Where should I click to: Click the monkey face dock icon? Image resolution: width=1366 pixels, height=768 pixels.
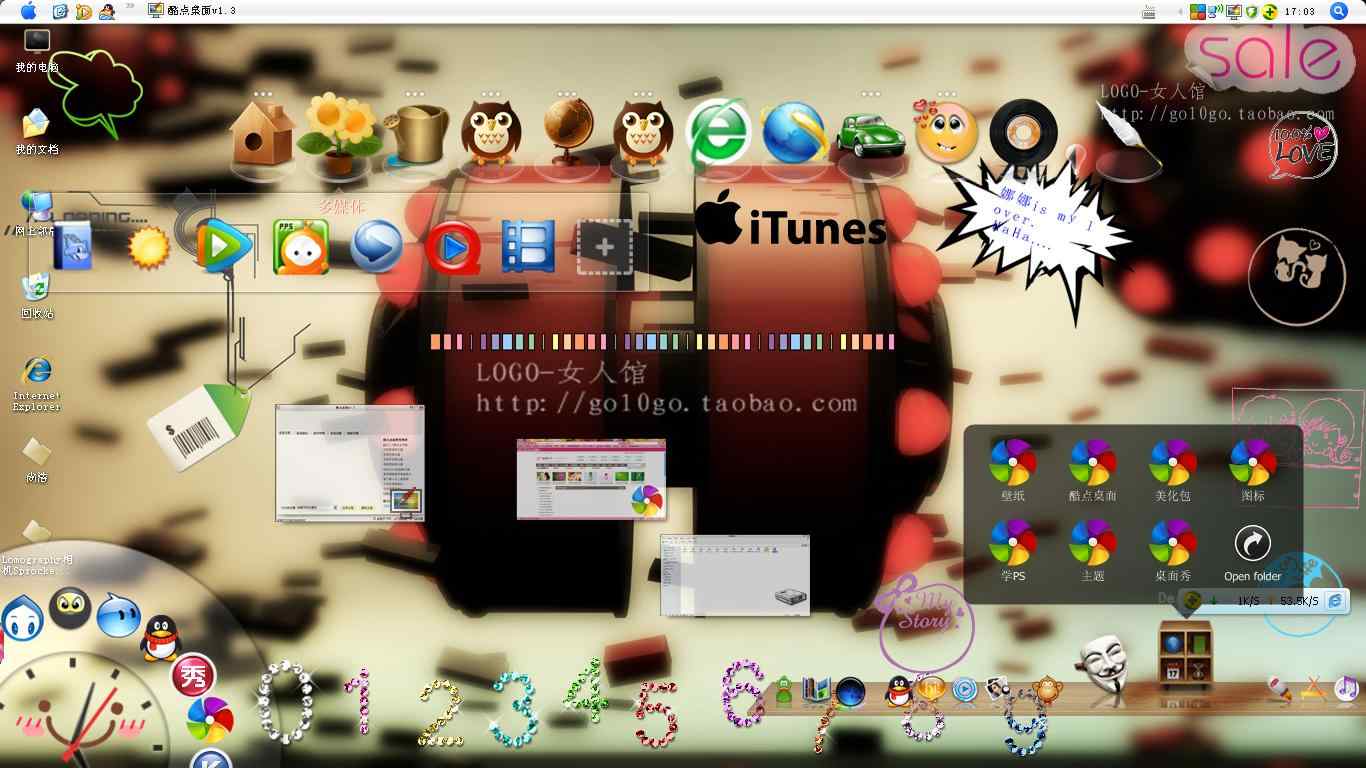1047,688
